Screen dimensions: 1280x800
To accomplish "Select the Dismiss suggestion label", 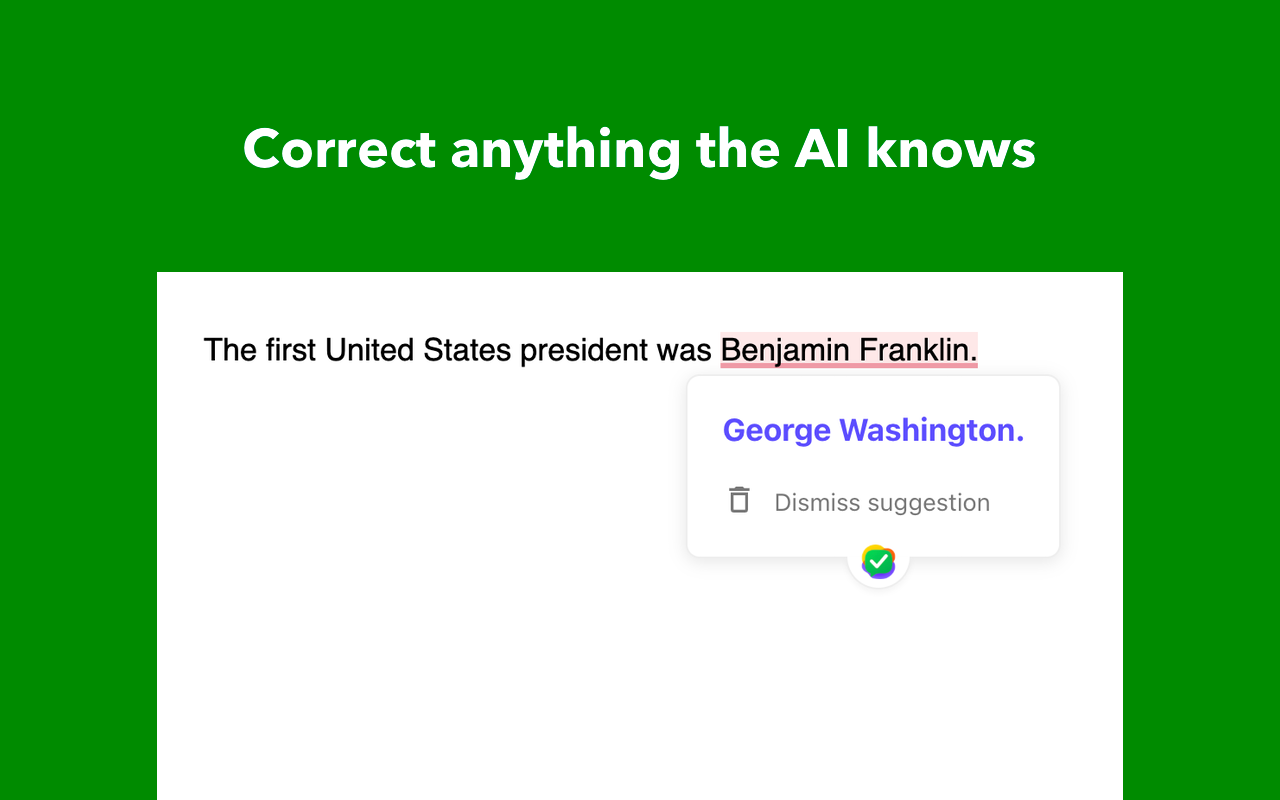I will pyautogui.click(x=882, y=502).
